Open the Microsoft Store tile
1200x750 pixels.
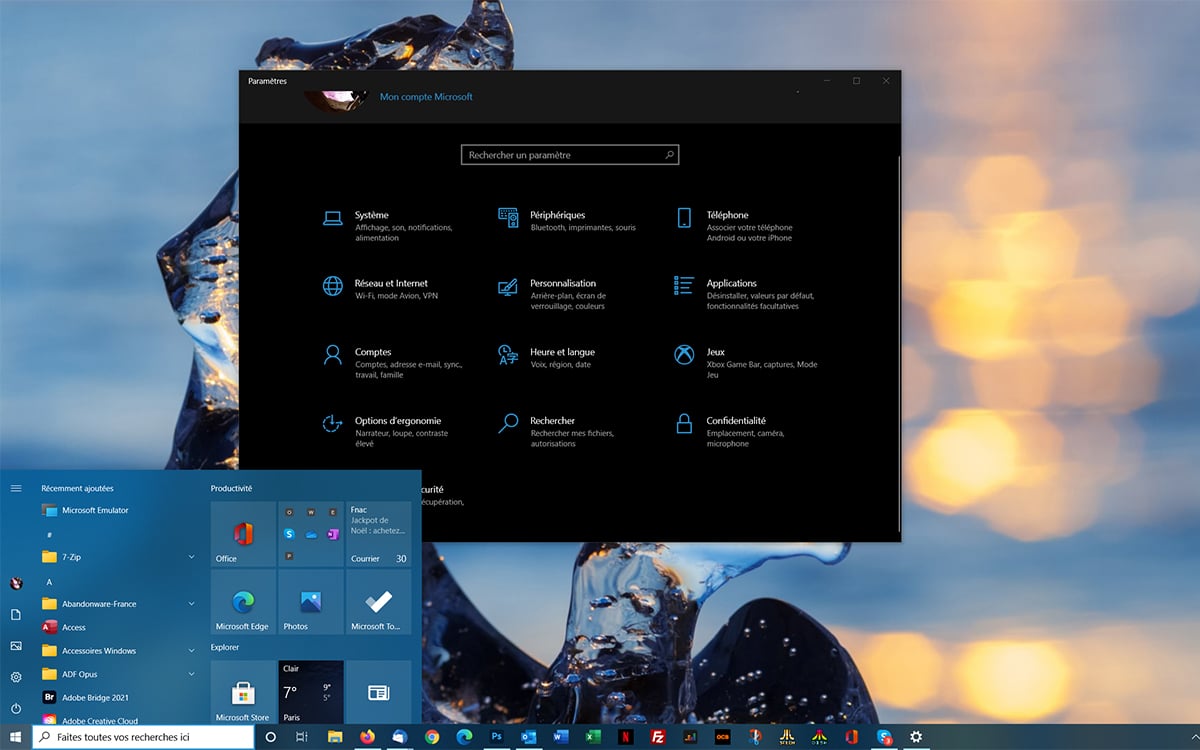click(243, 692)
